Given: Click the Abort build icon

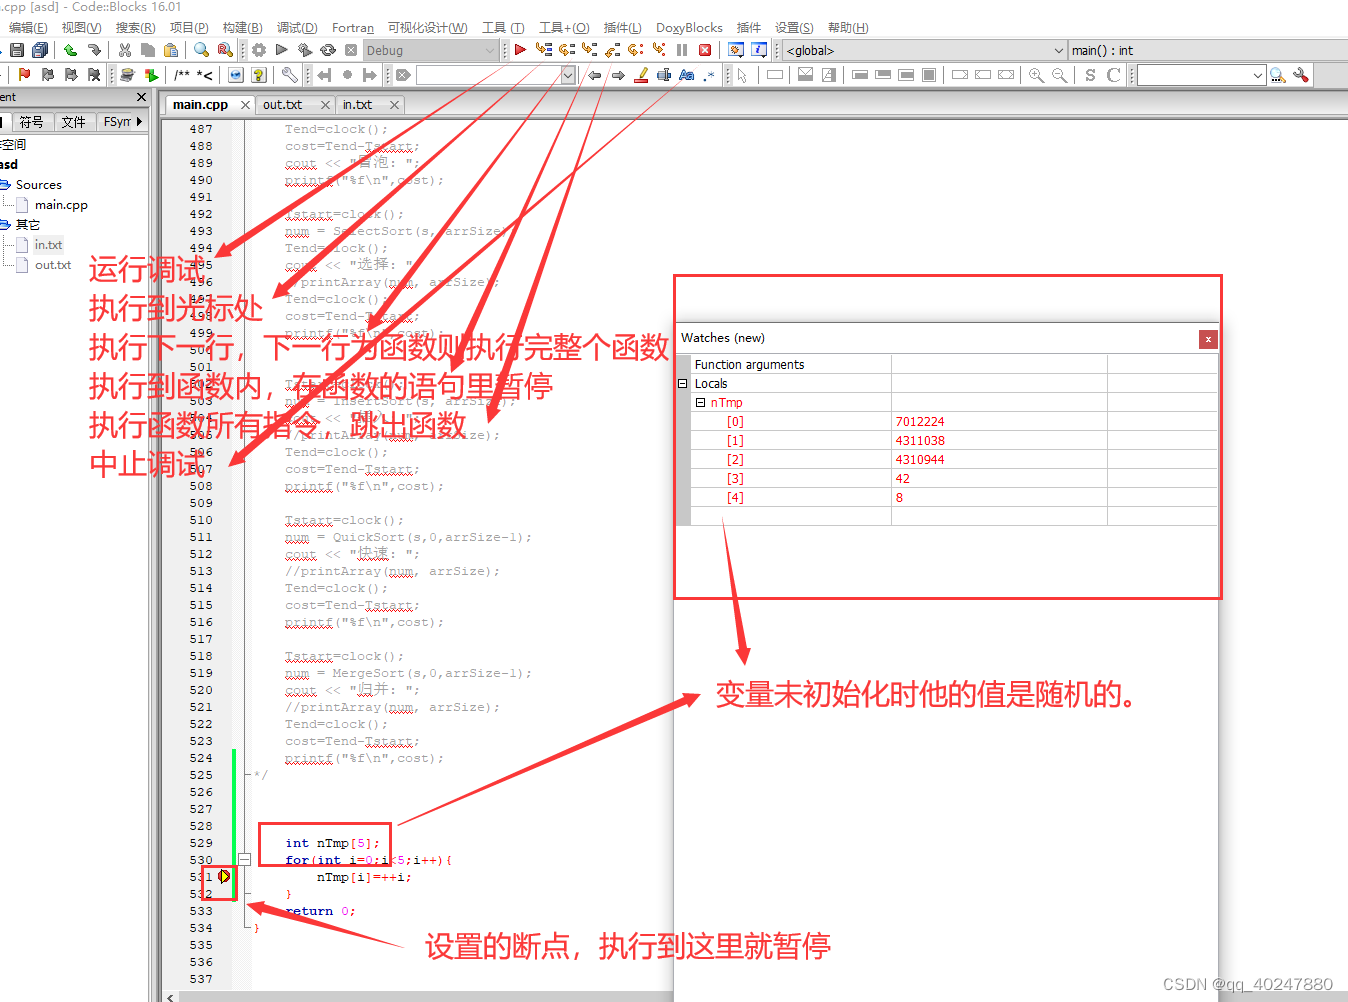Looking at the screenshot, I should pos(351,50).
